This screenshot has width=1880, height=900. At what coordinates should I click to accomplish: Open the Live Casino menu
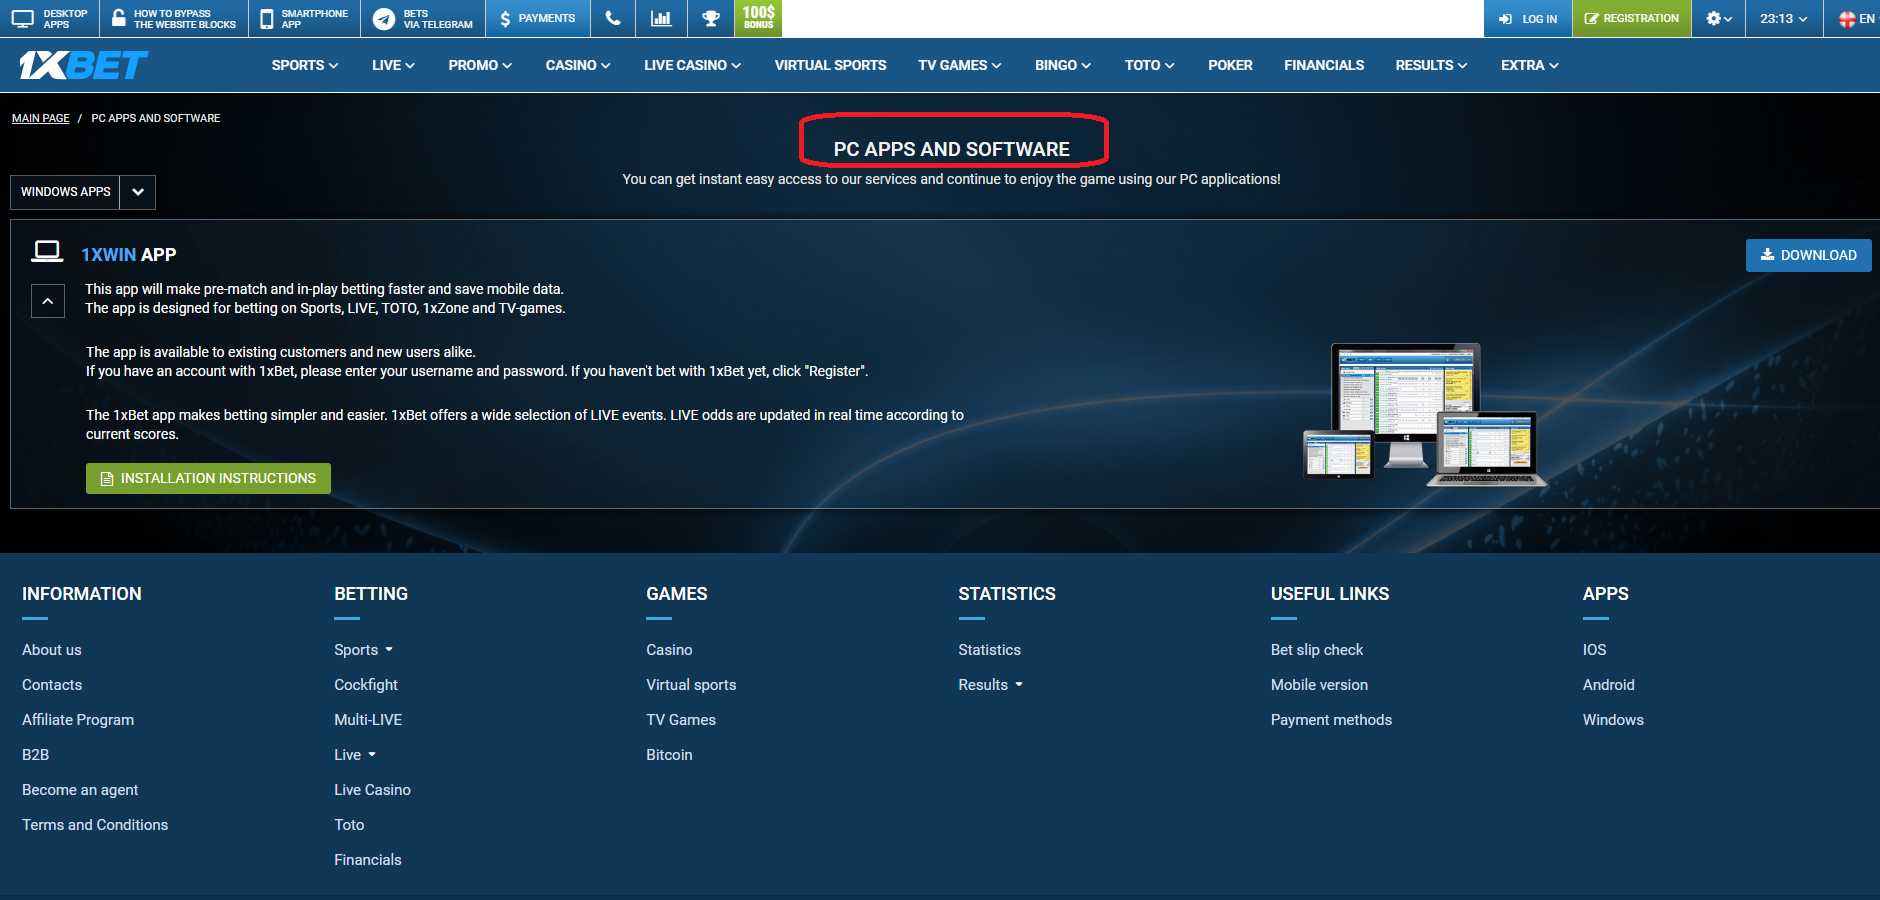coord(692,65)
